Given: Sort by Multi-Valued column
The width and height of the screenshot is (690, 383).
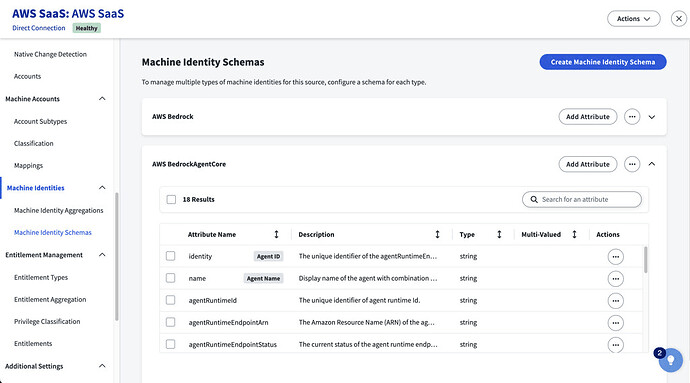Looking at the screenshot, I should tap(574, 235).
